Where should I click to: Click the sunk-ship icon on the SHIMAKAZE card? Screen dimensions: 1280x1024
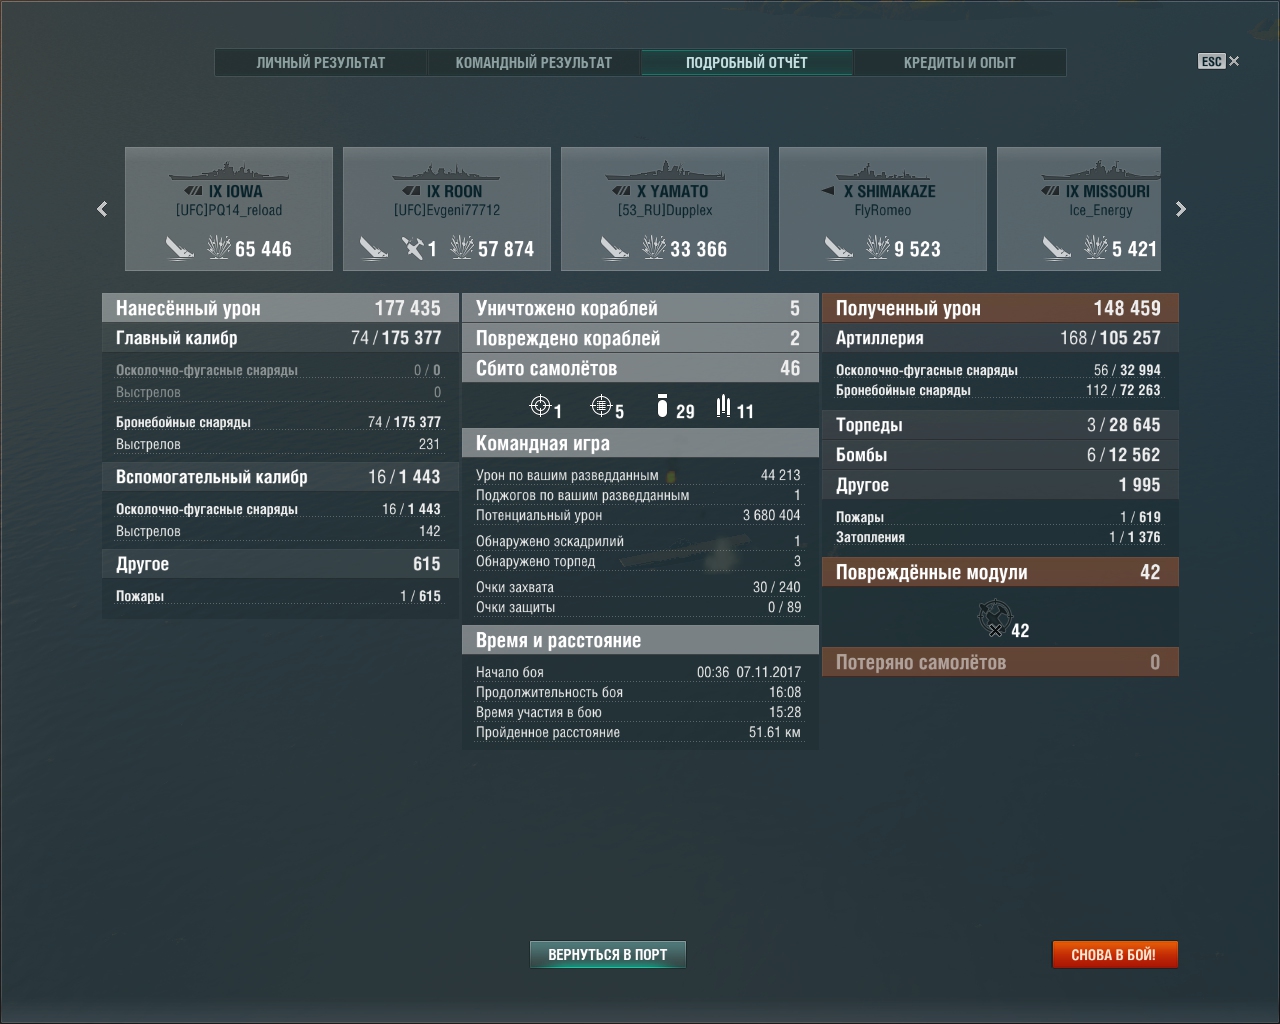click(x=839, y=247)
